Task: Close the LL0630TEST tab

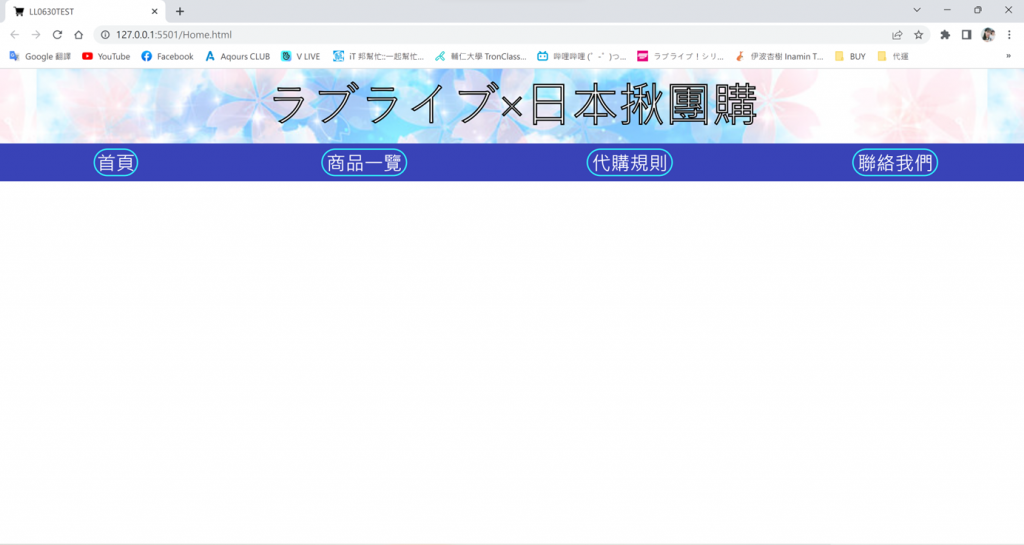Action: 155,11
